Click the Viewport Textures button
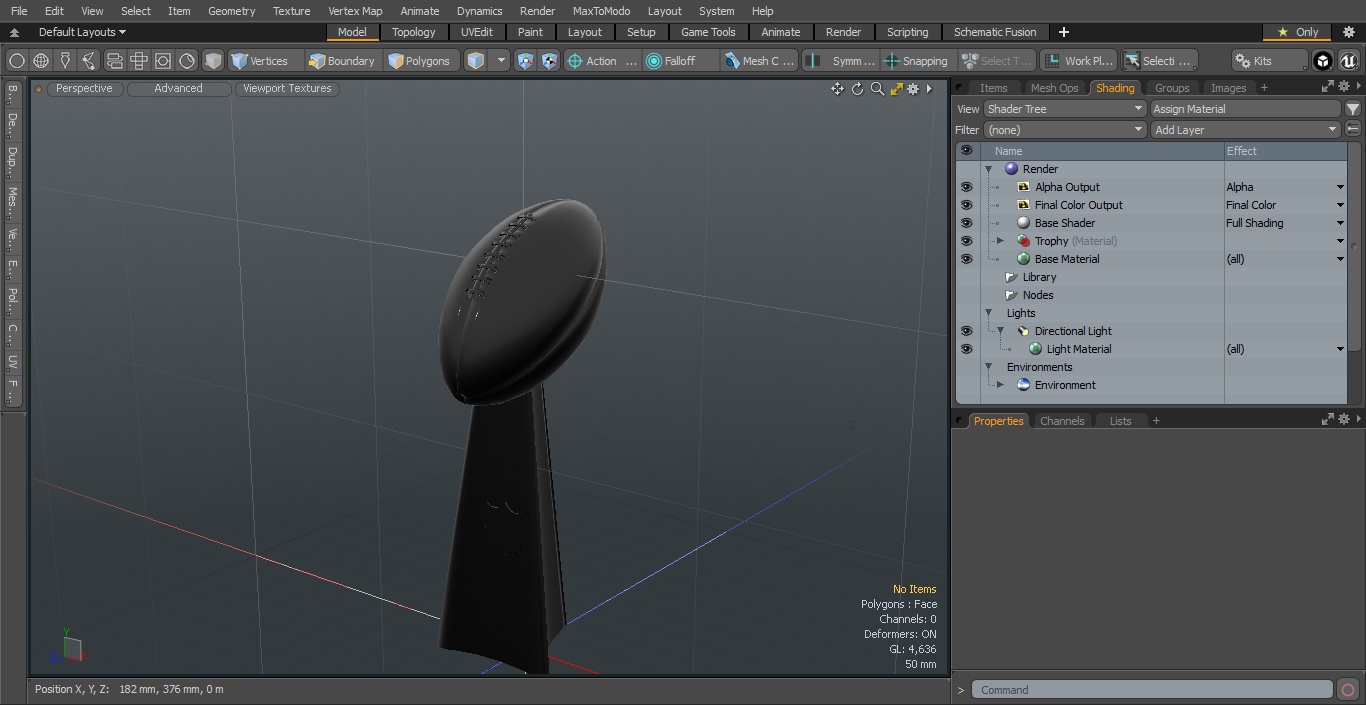The height and width of the screenshot is (705, 1366). (287, 89)
